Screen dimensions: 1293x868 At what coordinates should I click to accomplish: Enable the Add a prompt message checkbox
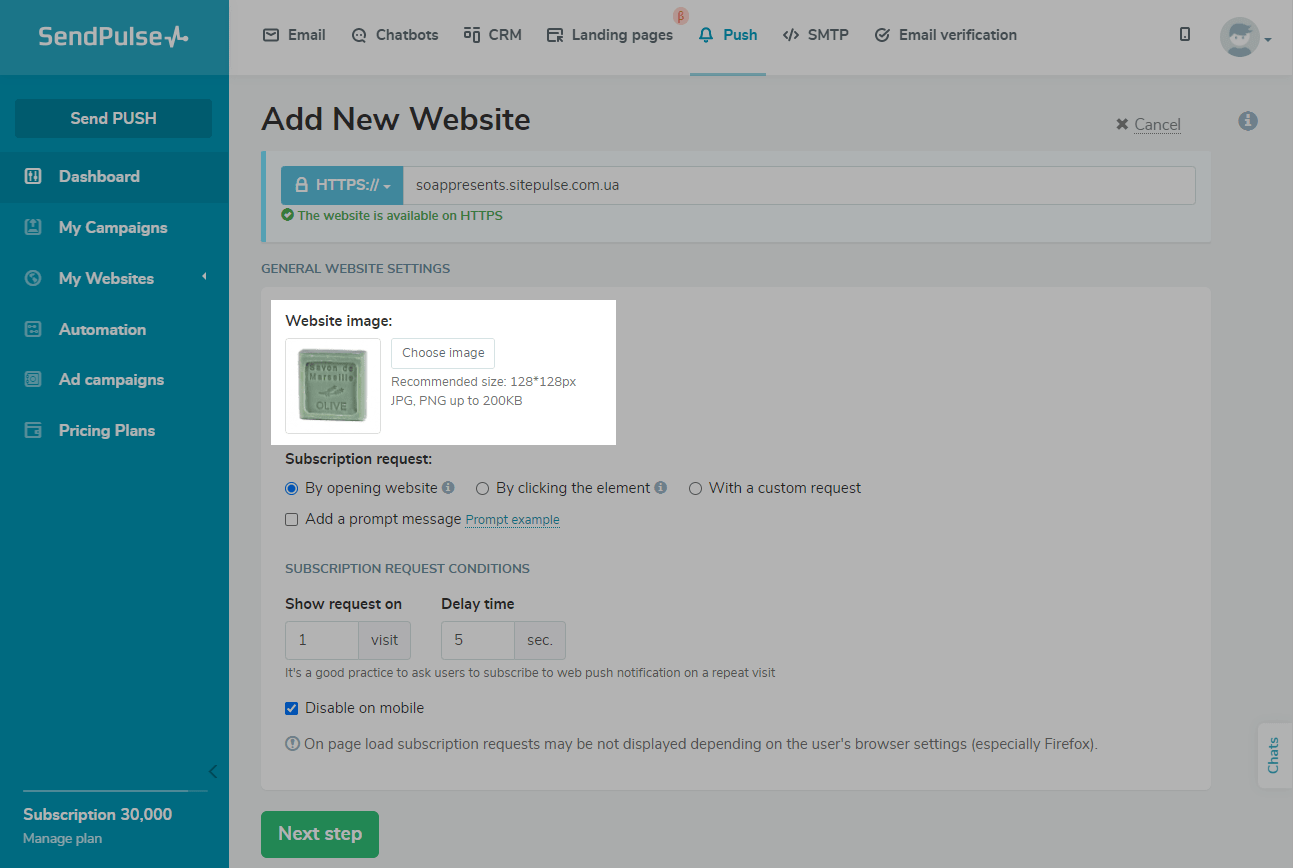pyautogui.click(x=292, y=520)
